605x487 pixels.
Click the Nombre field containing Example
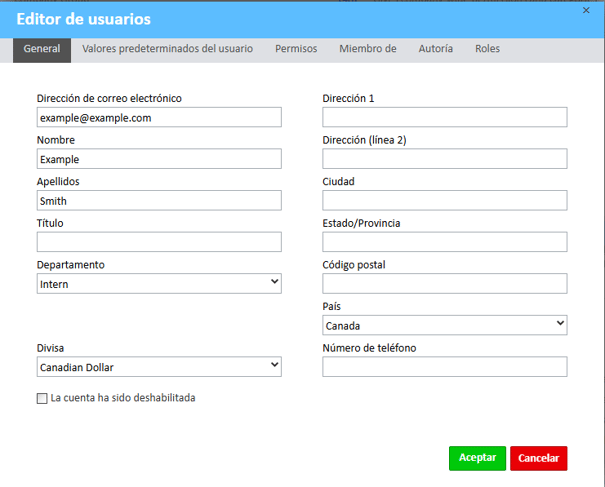(x=159, y=159)
